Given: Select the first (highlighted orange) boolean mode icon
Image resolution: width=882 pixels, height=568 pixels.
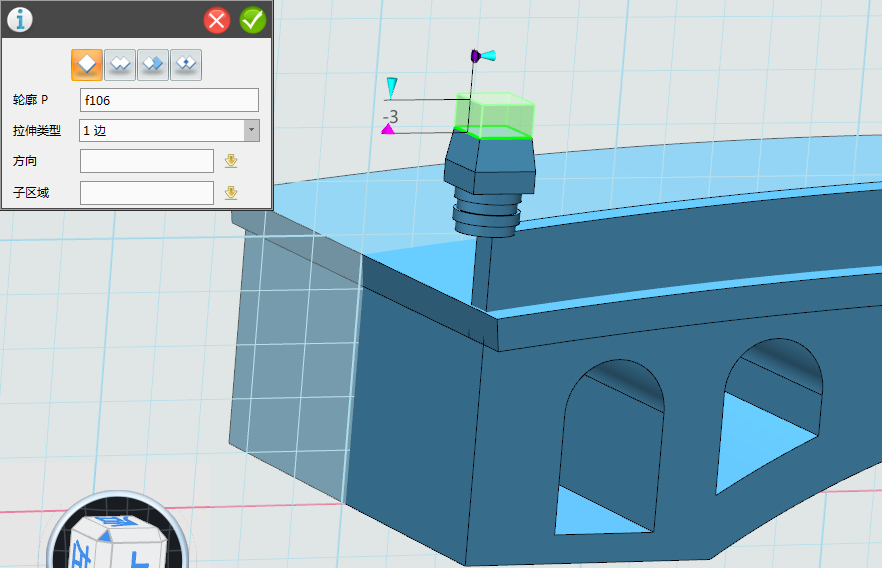Looking at the screenshot, I should [87, 64].
